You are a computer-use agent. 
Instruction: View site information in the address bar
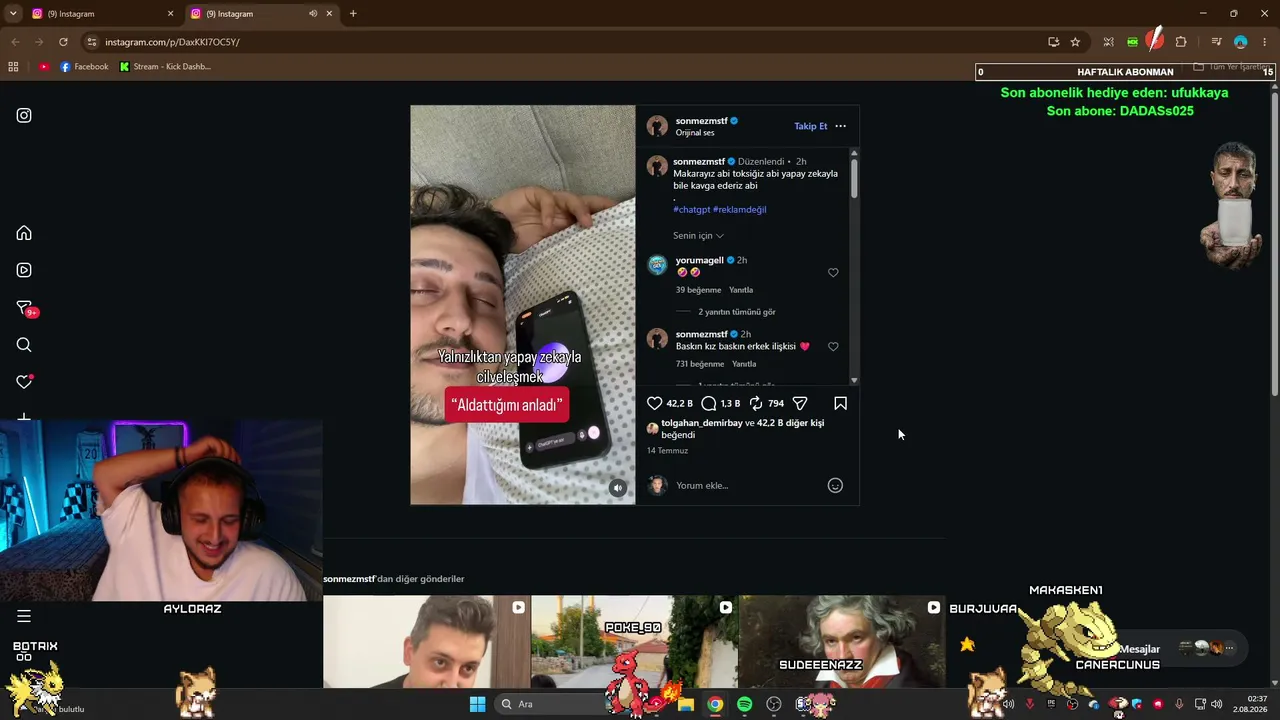point(92,42)
